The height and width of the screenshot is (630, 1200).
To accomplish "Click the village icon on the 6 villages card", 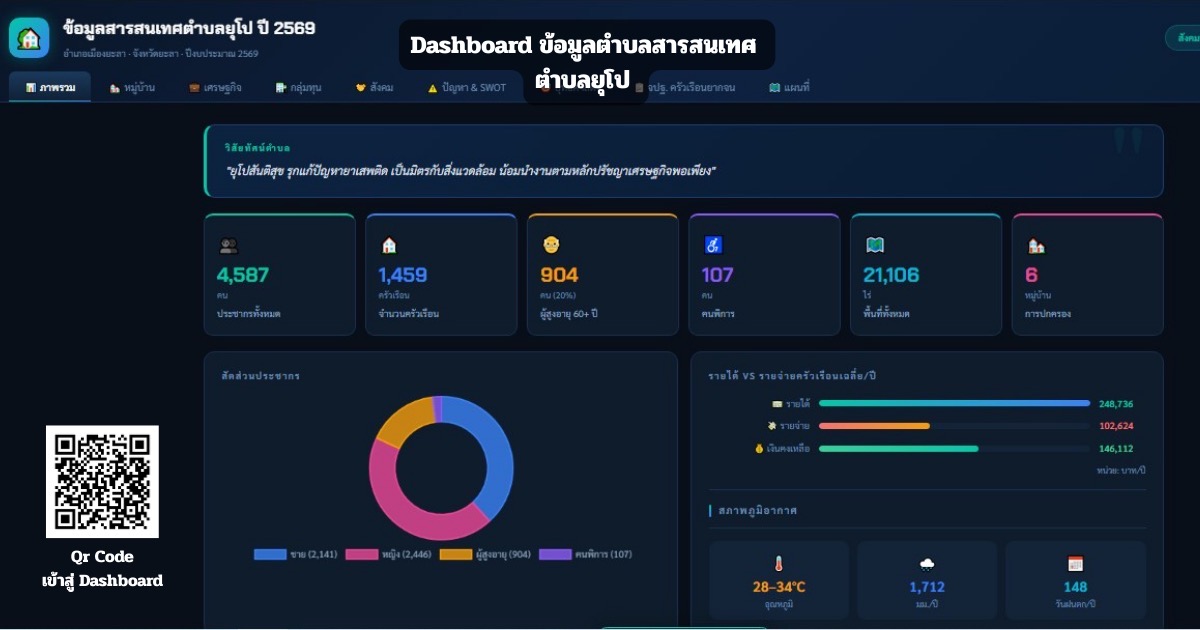I will [x=1036, y=244].
